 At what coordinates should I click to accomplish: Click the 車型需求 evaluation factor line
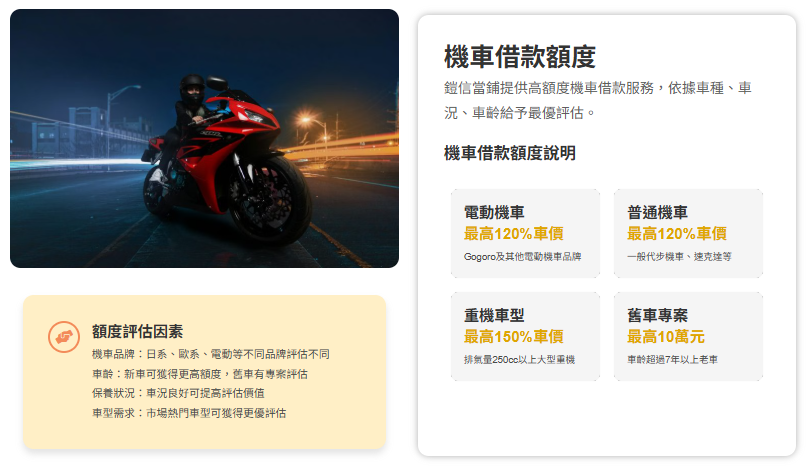tap(189, 413)
